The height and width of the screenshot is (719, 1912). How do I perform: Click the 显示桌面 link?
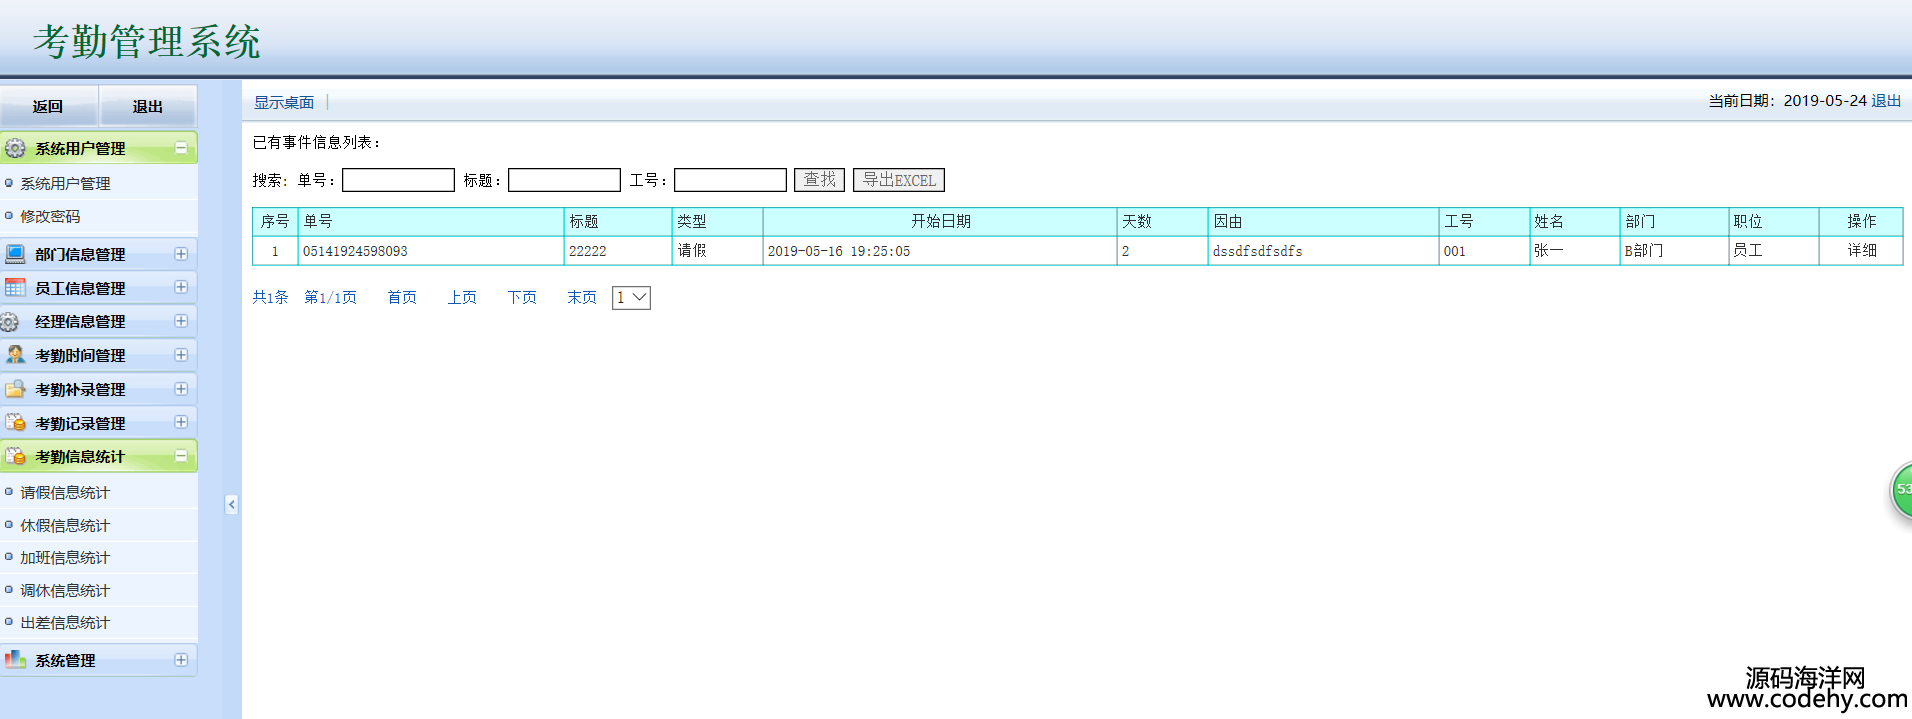click(x=284, y=102)
